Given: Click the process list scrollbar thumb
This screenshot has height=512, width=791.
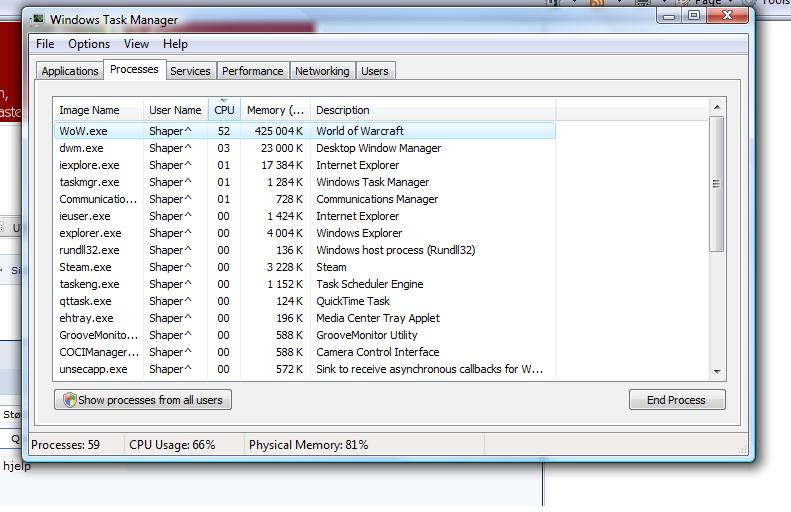Looking at the screenshot, I should point(716,184).
